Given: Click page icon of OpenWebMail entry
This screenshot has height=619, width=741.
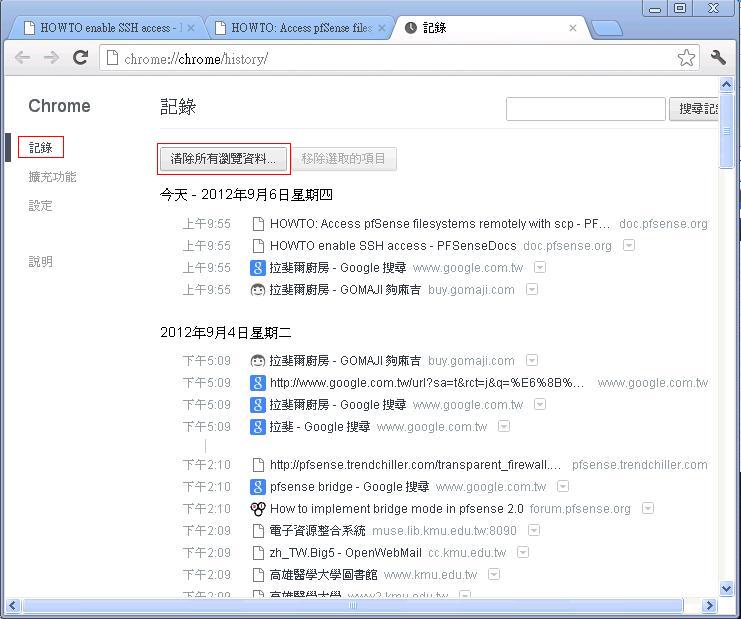Looking at the screenshot, I should coord(258,553).
